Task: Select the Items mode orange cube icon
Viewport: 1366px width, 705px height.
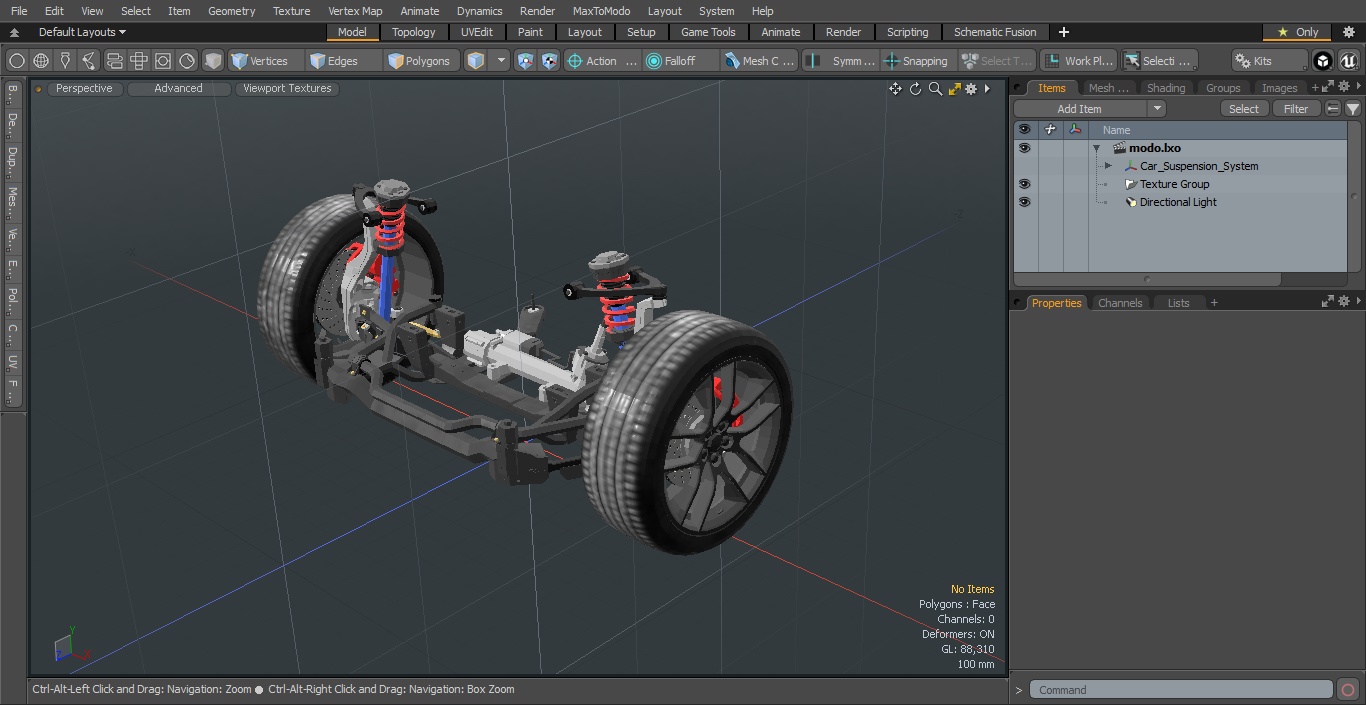Action: 476,61
